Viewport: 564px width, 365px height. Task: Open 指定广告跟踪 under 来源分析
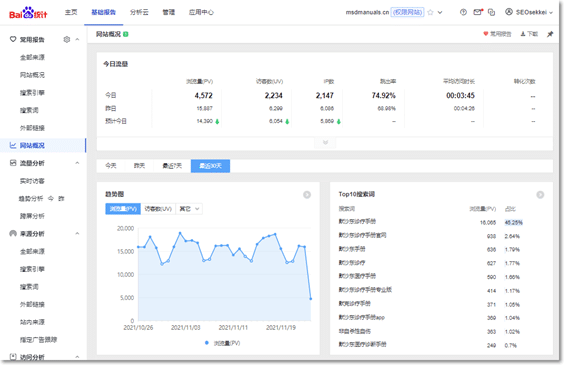point(38,339)
